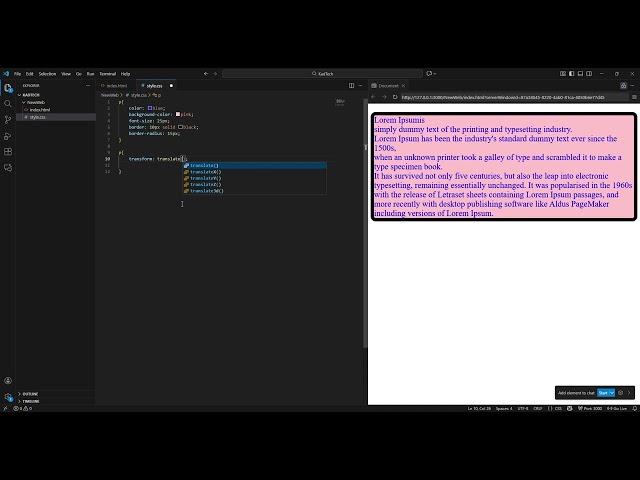Open the preview browser hamburger menu
This screenshot has width=640, height=480.
coord(634,97)
